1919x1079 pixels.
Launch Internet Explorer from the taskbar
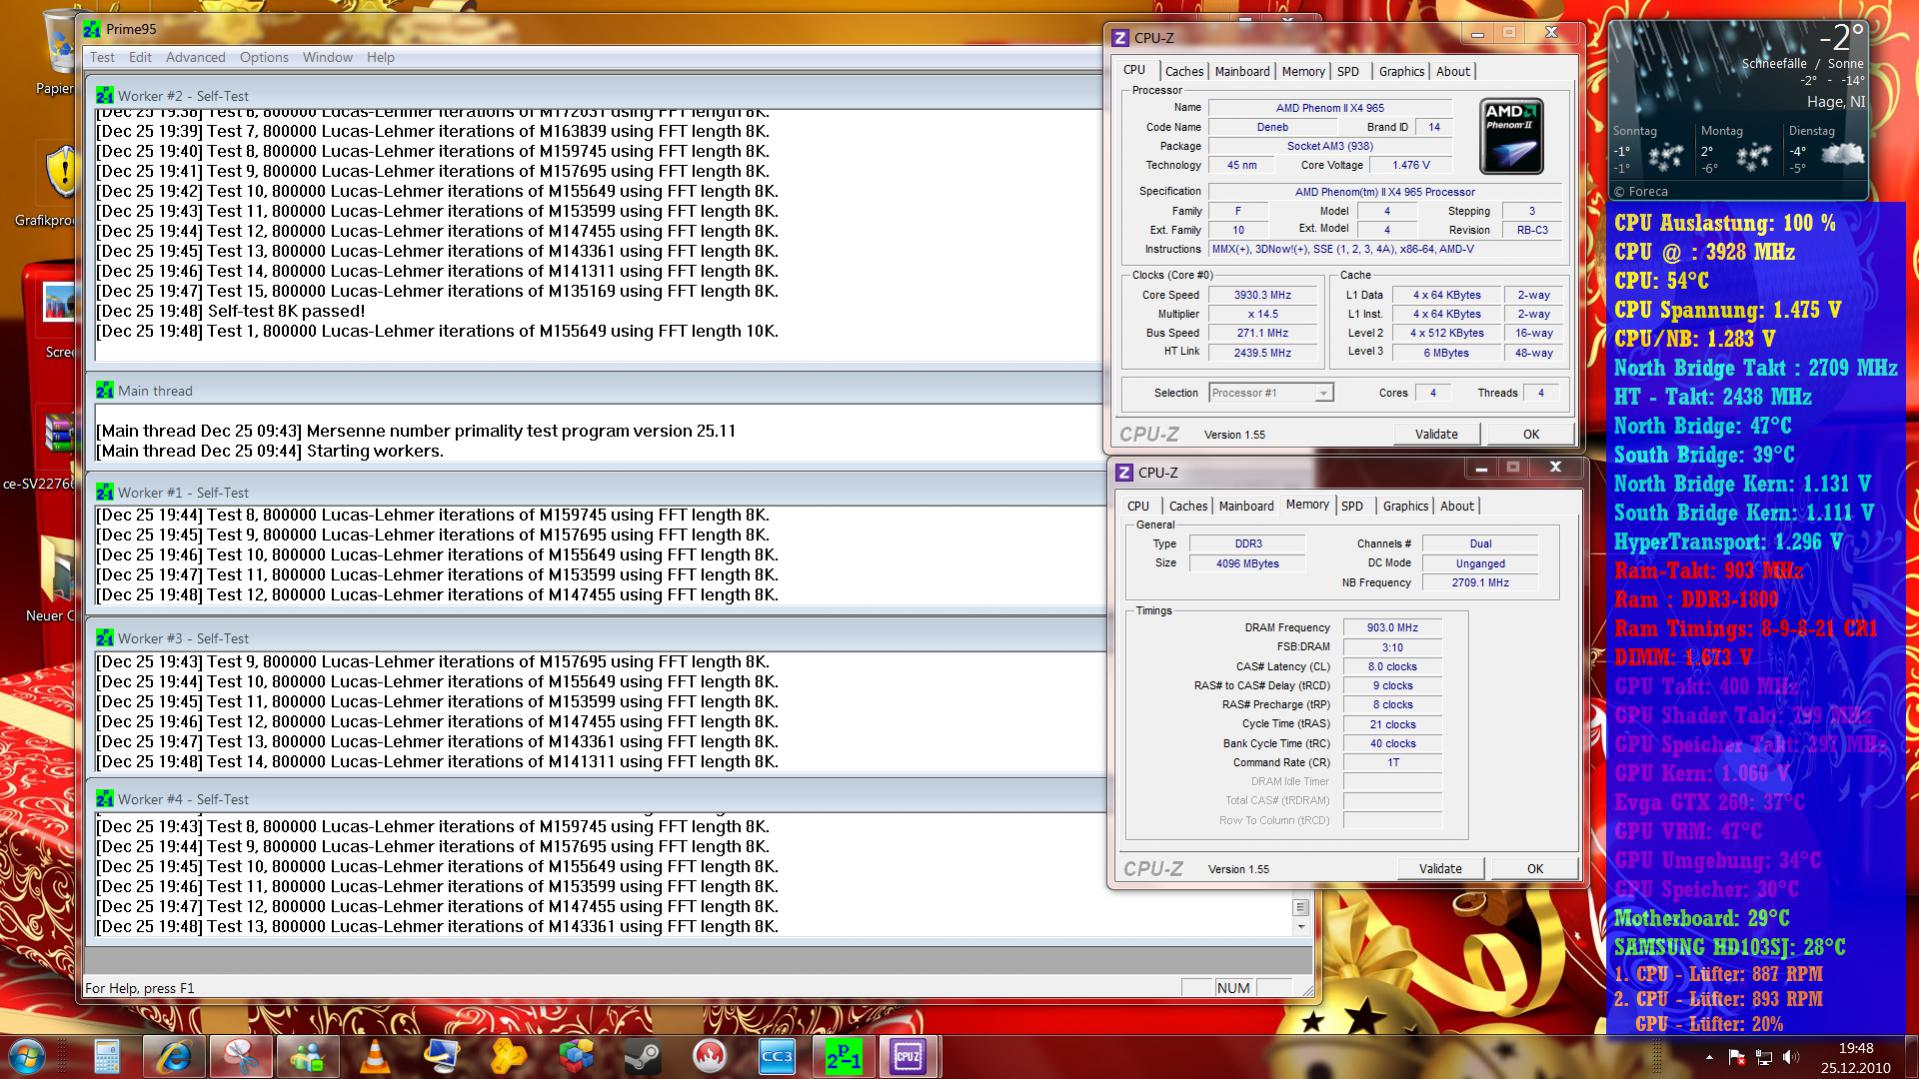coord(175,1056)
